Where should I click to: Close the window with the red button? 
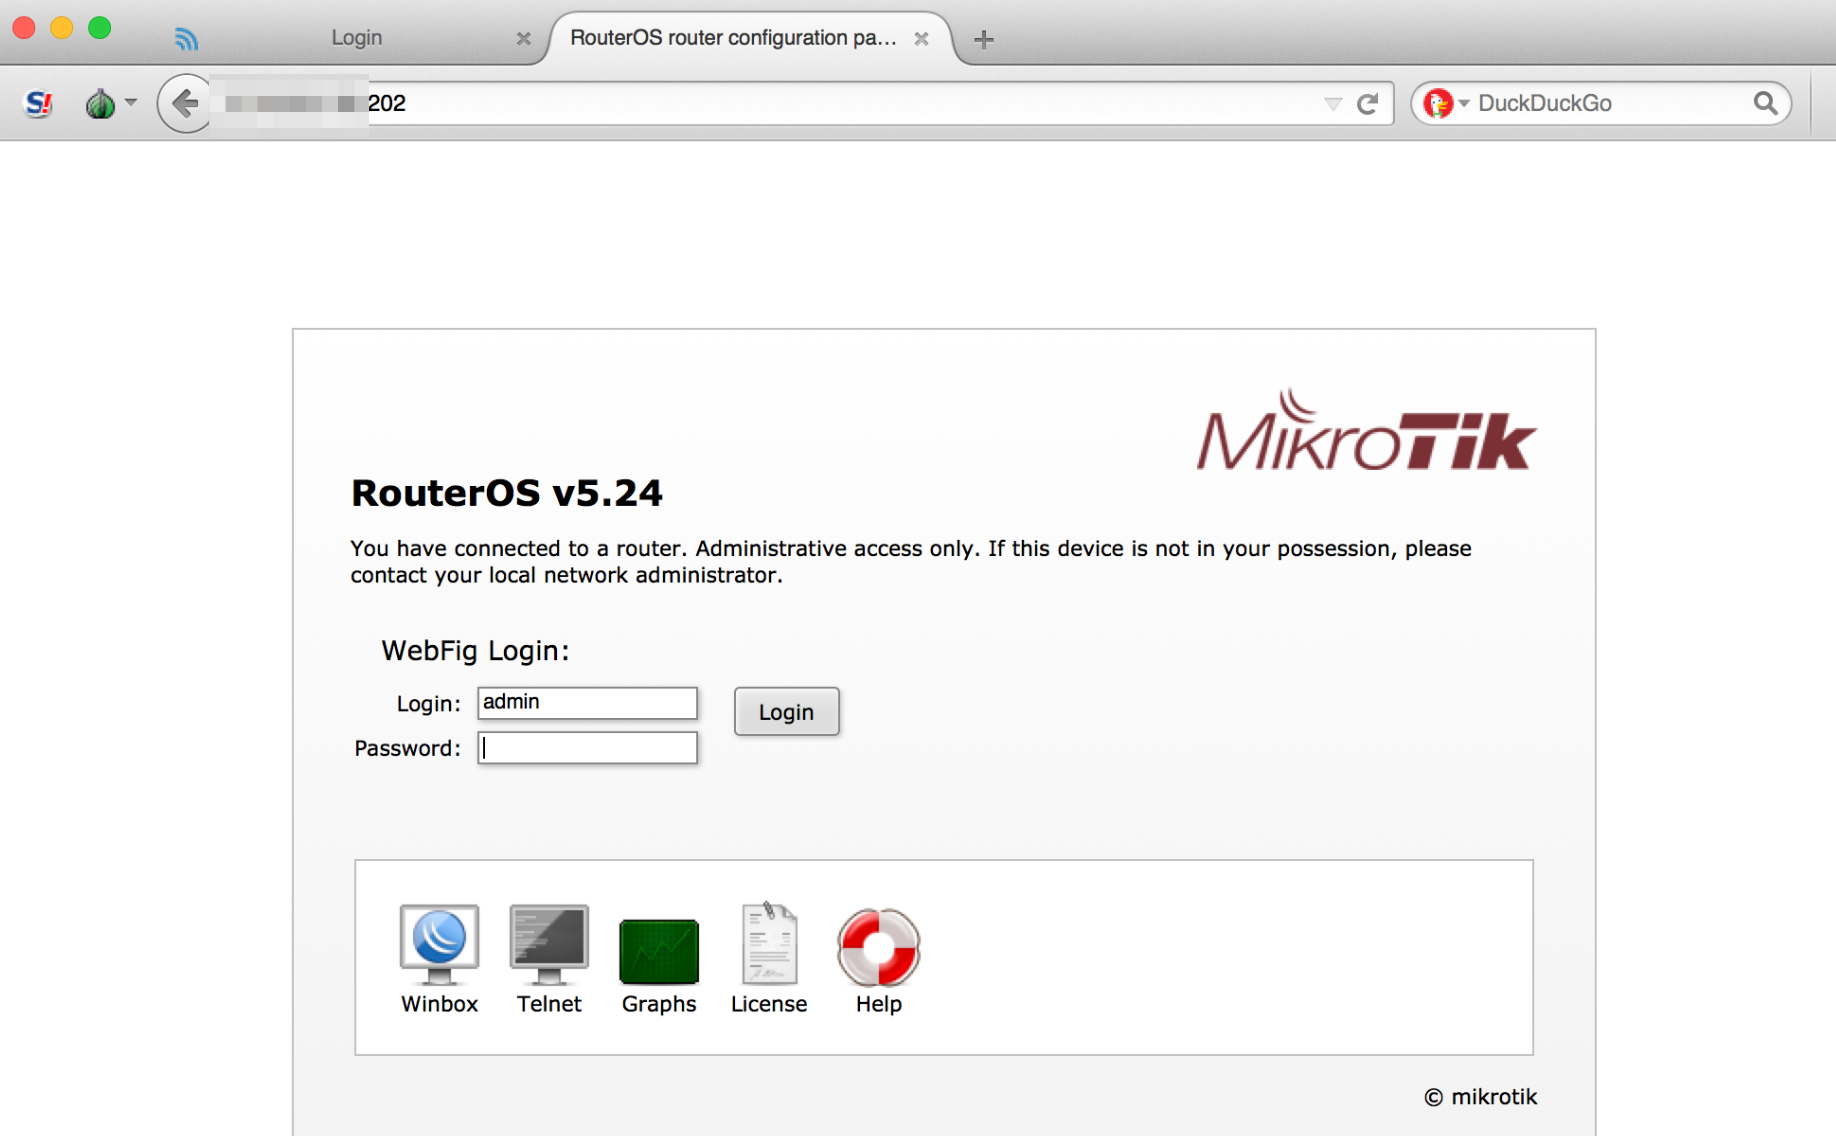pos(24,27)
